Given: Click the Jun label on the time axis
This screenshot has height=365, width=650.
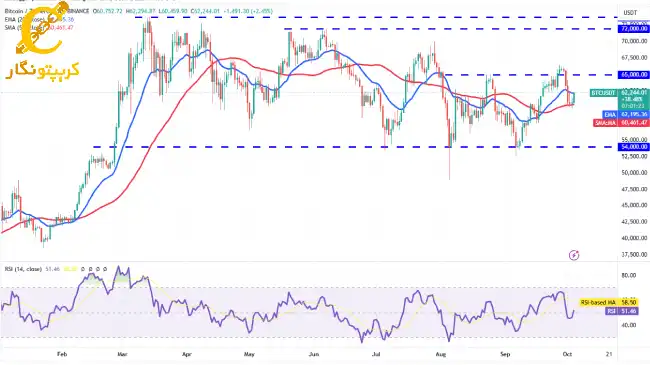Looking at the screenshot, I should [314, 354].
